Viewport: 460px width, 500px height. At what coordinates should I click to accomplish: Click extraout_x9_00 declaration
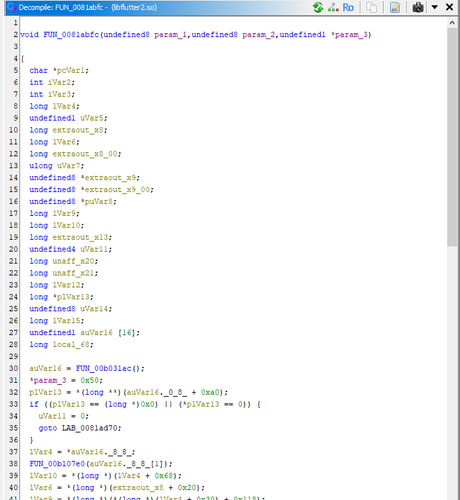(117, 190)
